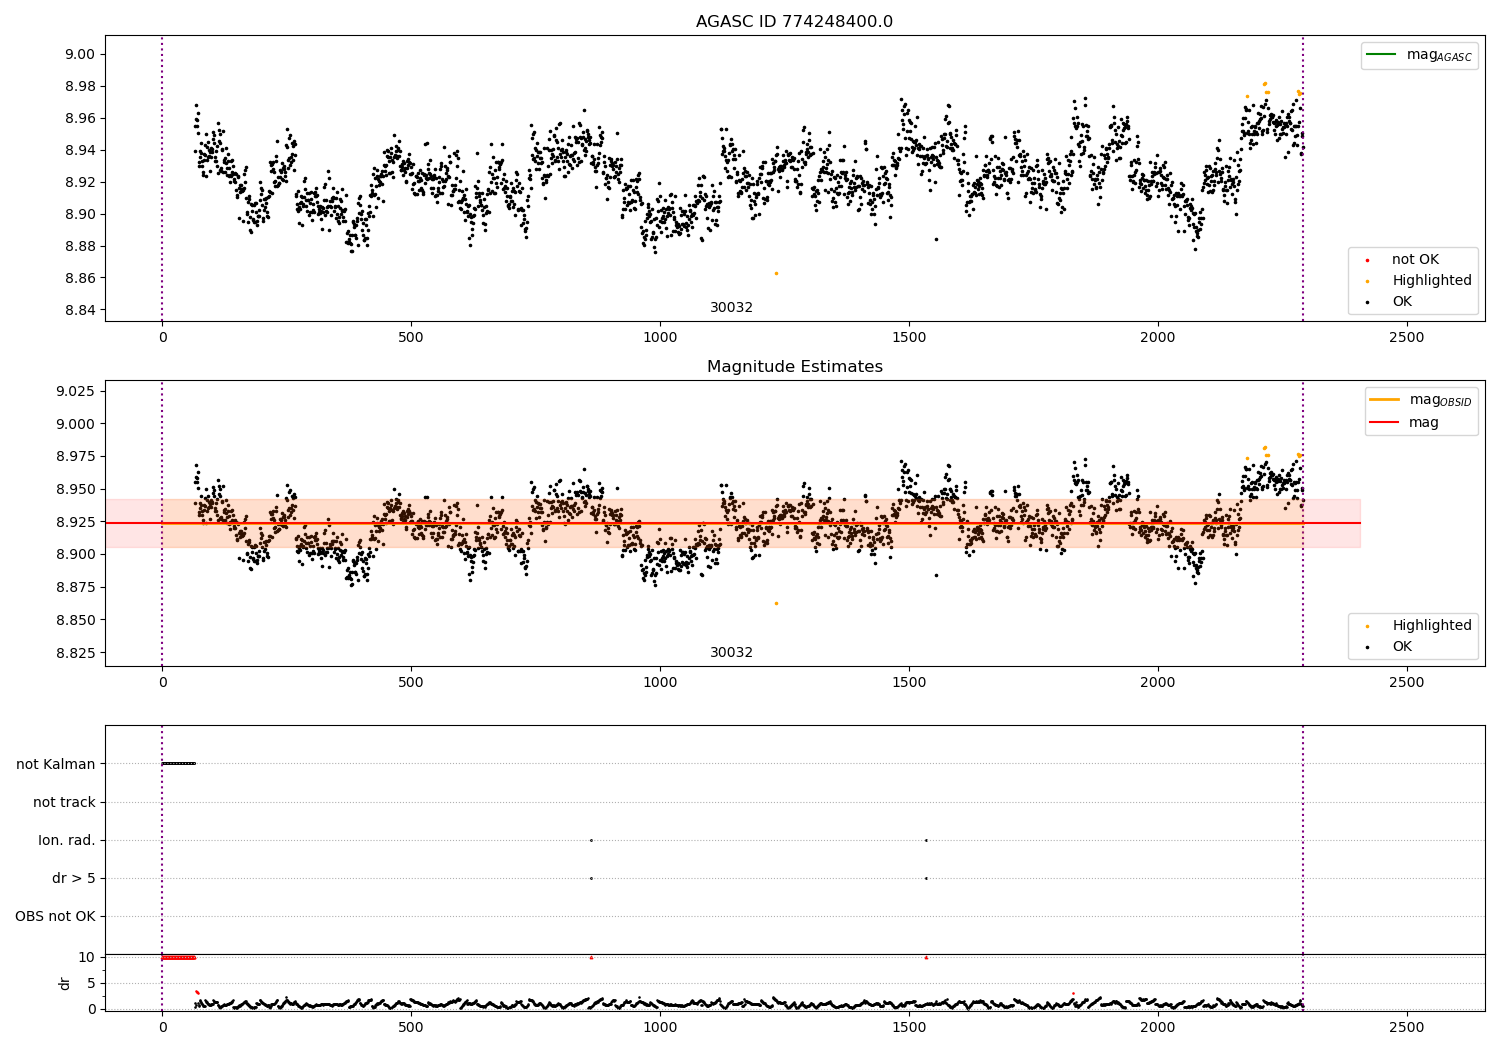Click the Magnitude Estimates subplot title
1500x1050 pixels.
(x=794, y=367)
